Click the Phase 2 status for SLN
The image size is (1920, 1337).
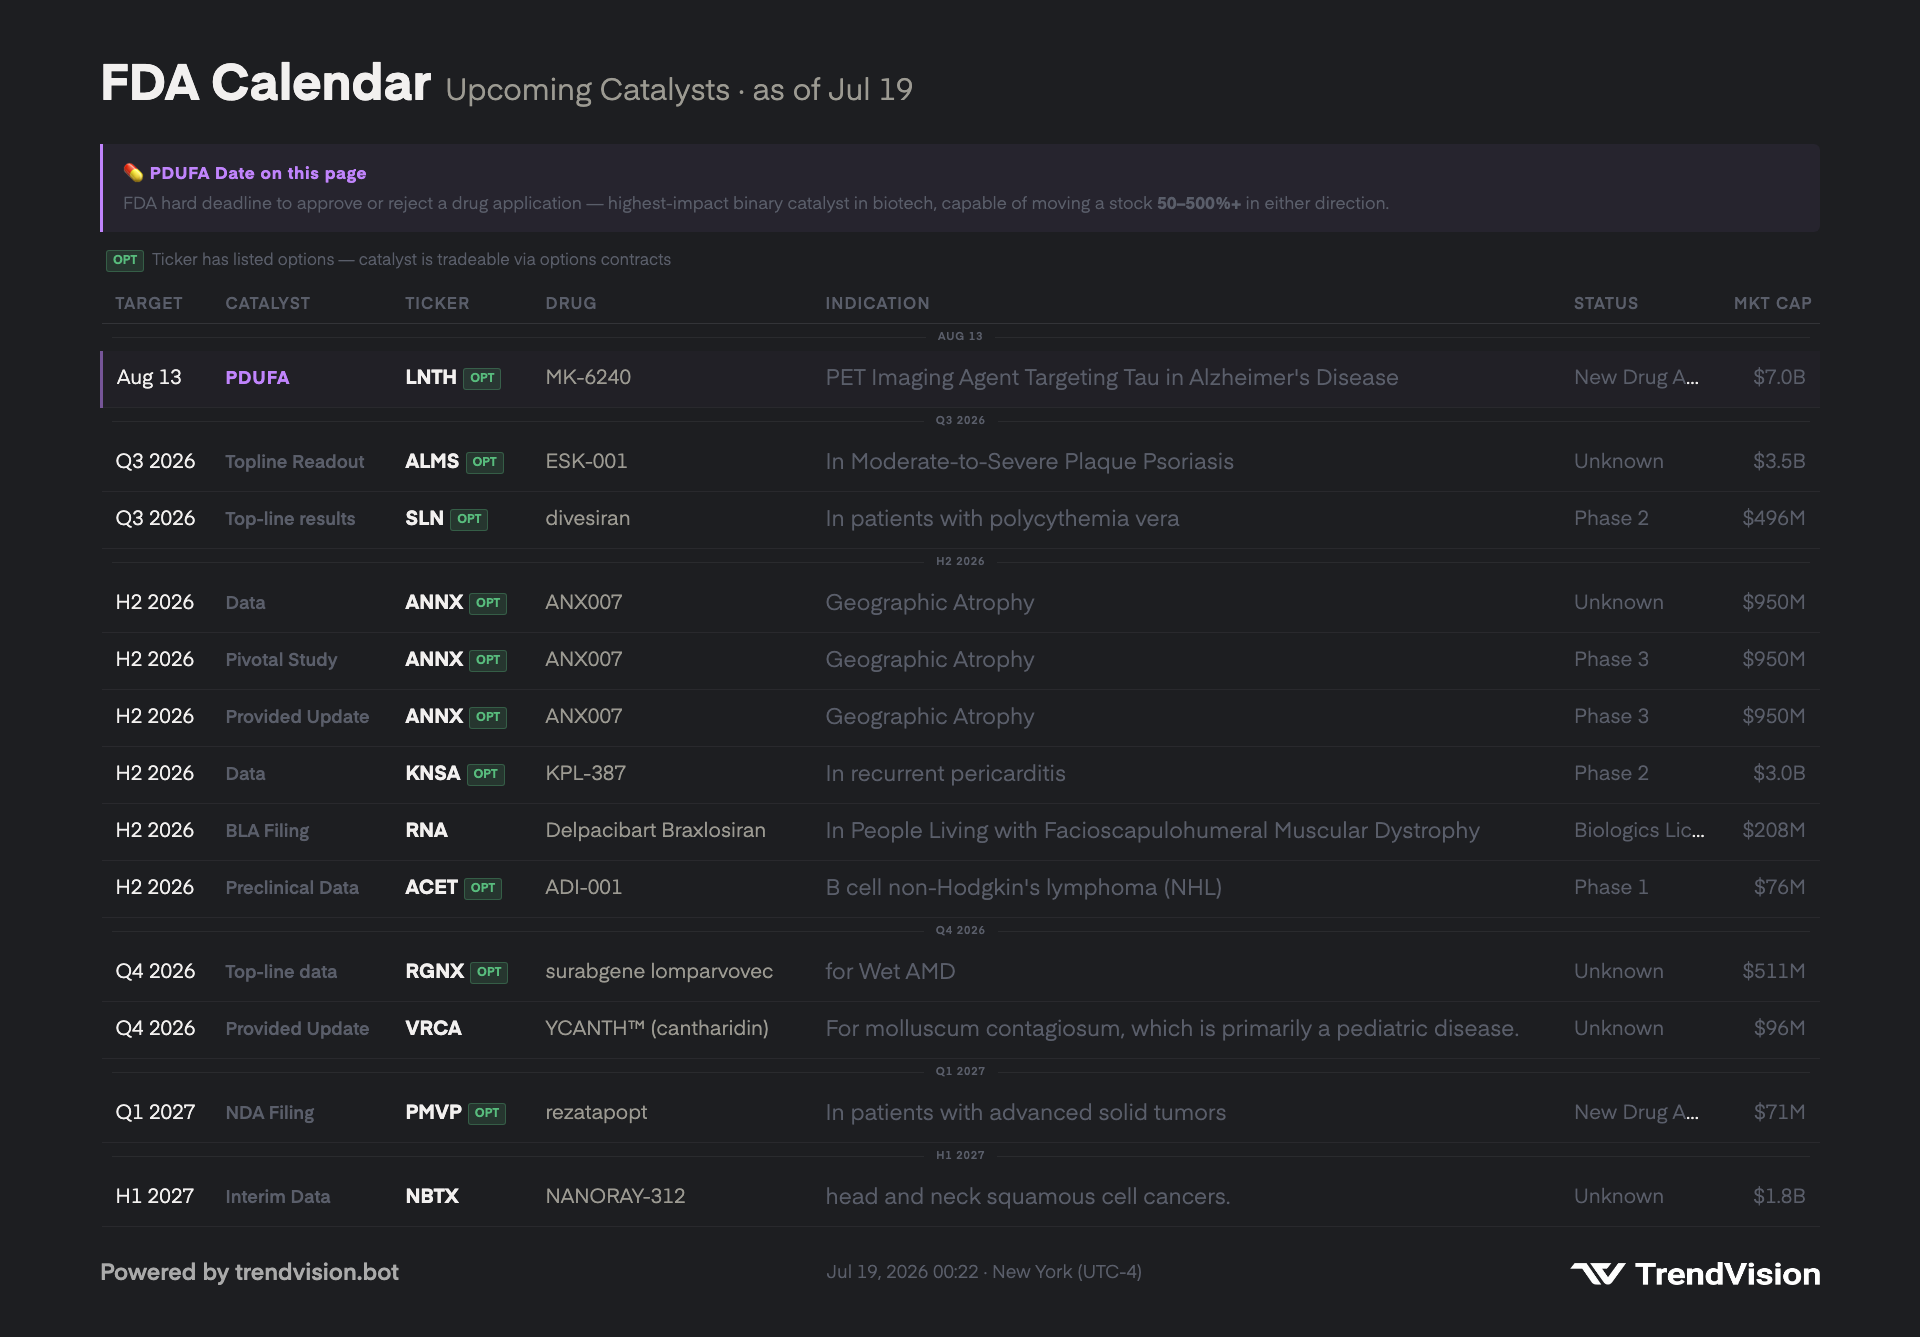point(1611,518)
